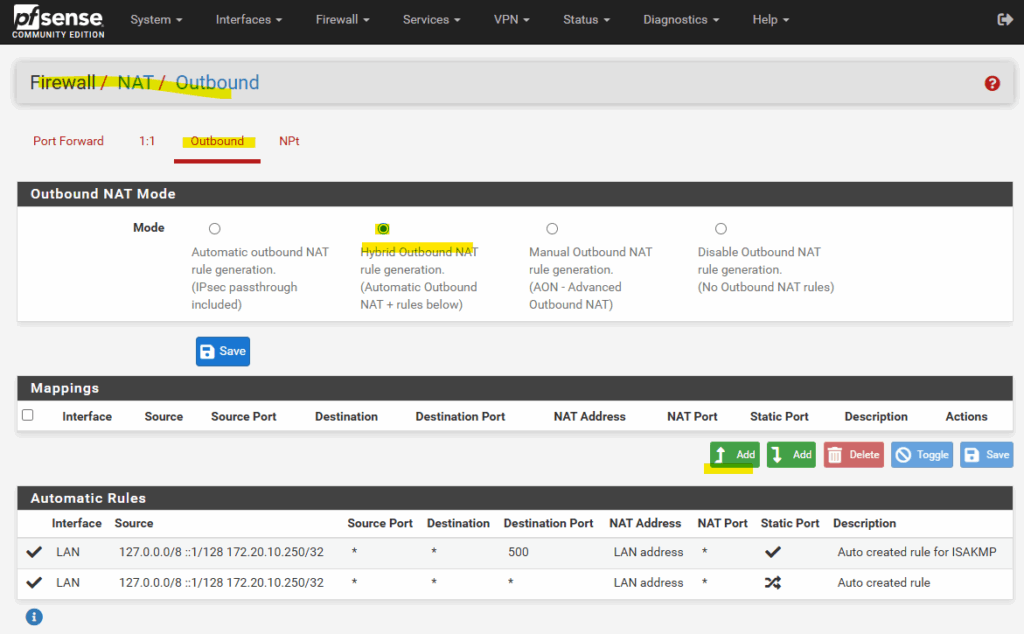Click the checkmark icon on the ISAKMP rule row
Image resolution: width=1024 pixels, height=634 pixels.
click(x=34, y=552)
